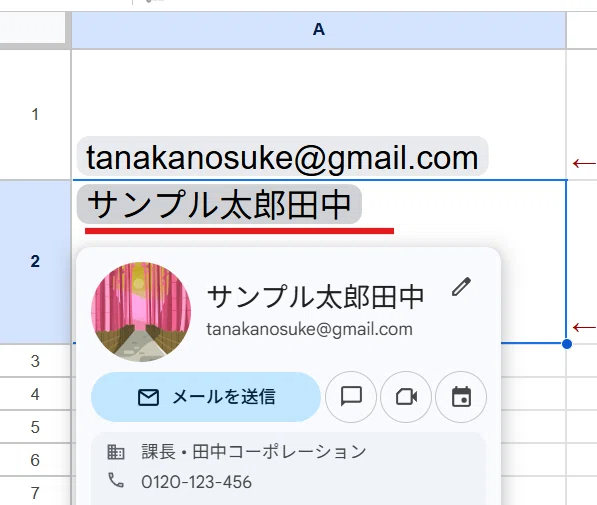Viewport: 597px width, 505px height.
Task: Start a video call via camera icon
Action: 406,397
